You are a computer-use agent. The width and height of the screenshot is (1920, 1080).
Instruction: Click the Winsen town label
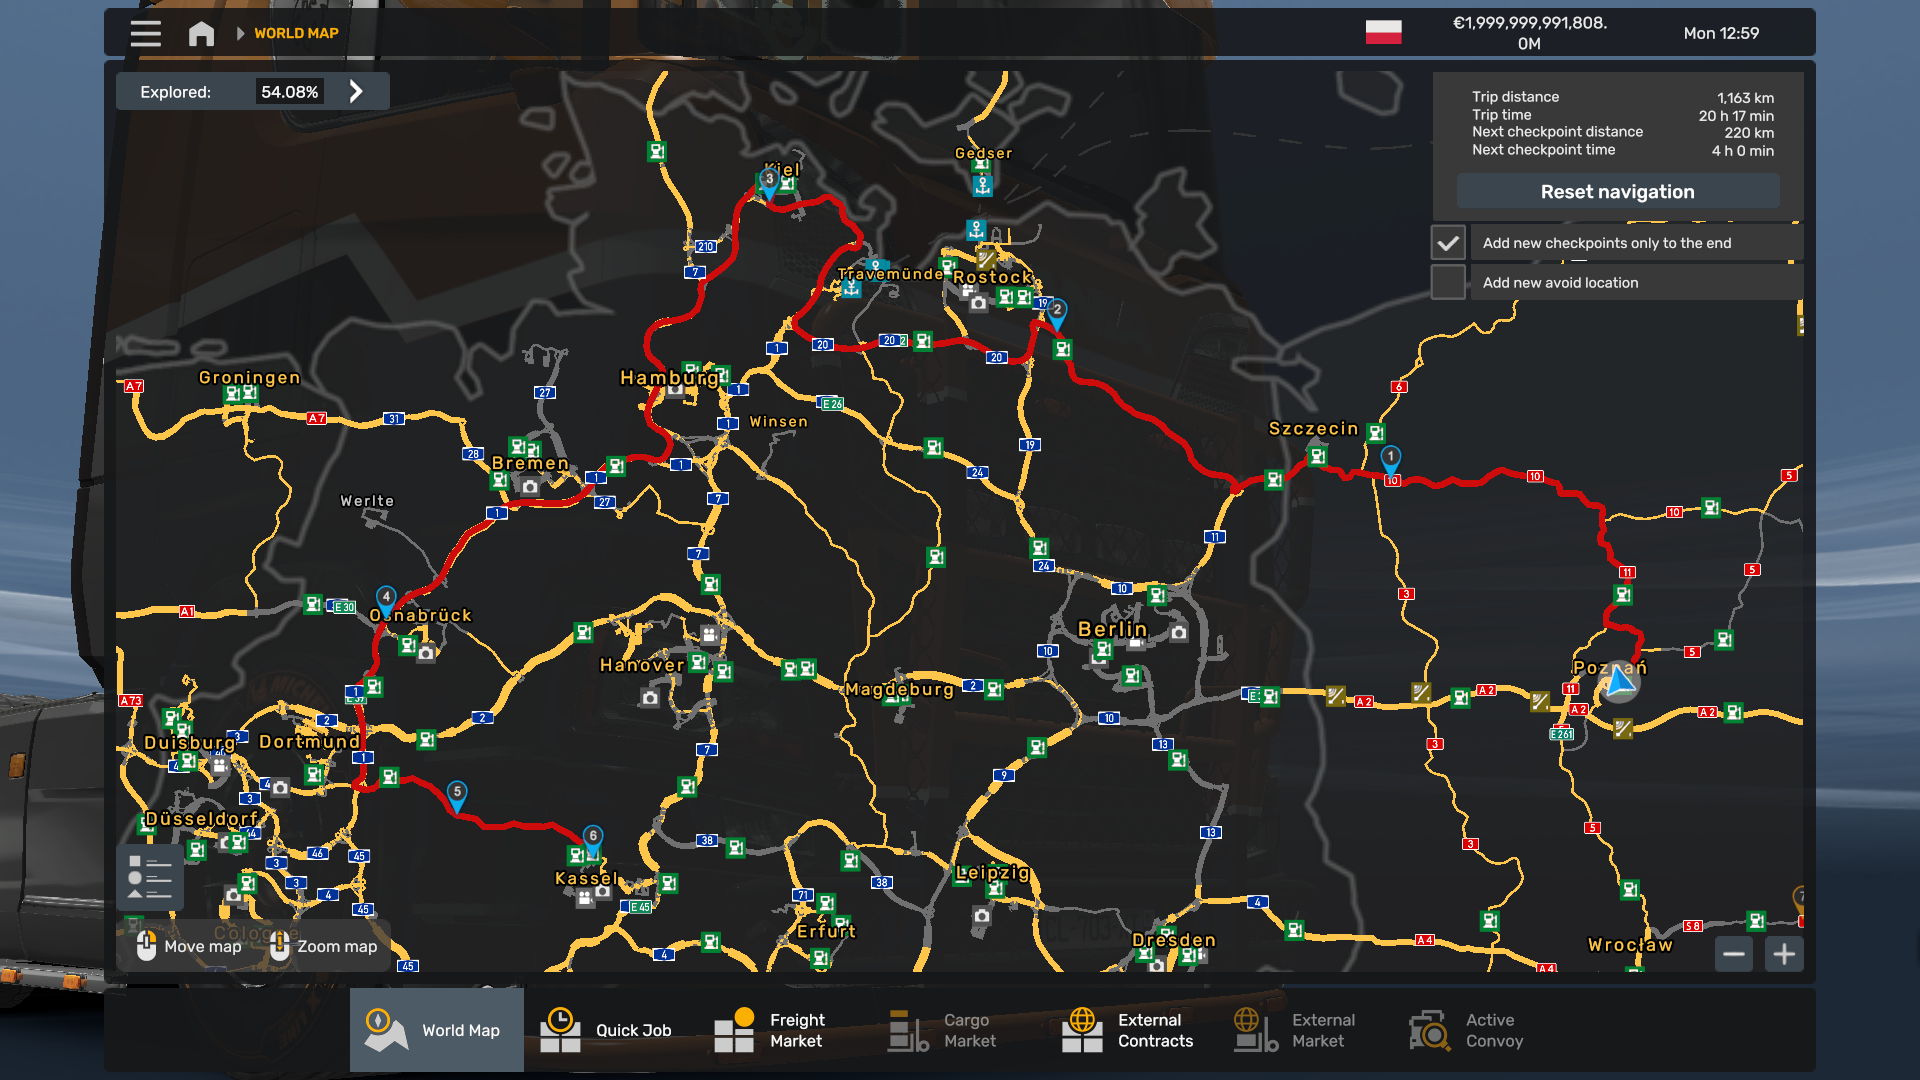click(x=778, y=422)
